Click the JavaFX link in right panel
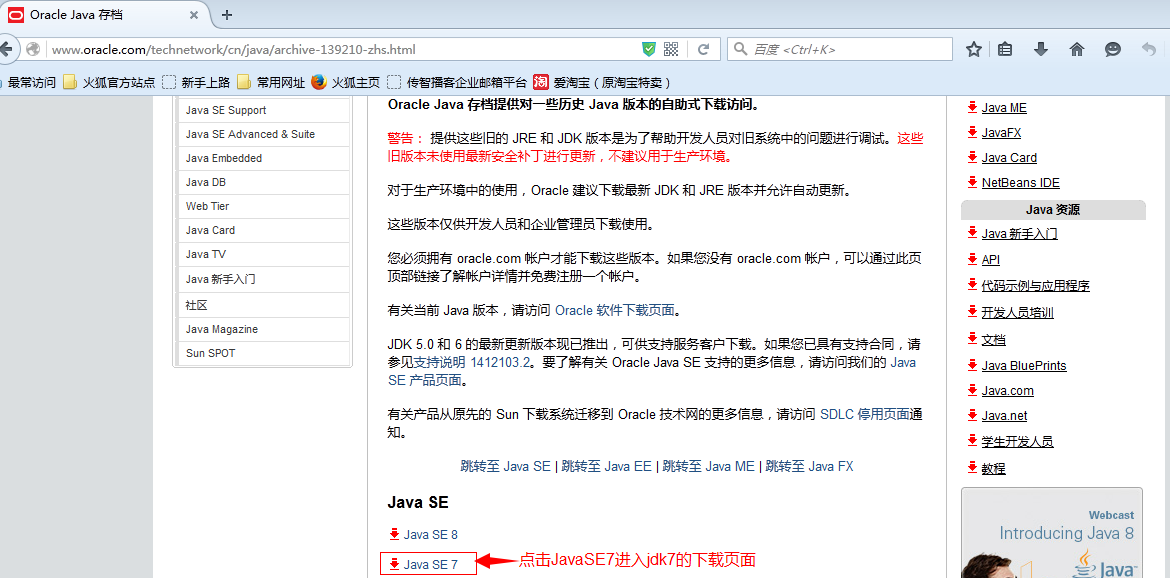The height and width of the screenshot is (578, 1170). 1001,133
